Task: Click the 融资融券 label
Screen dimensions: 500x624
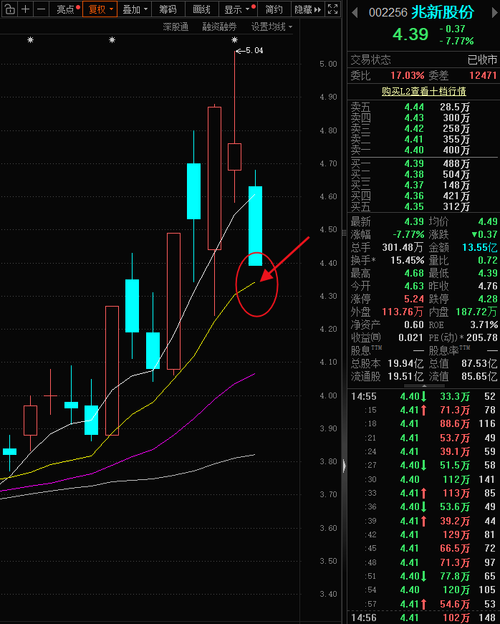Action: (219, 27)
